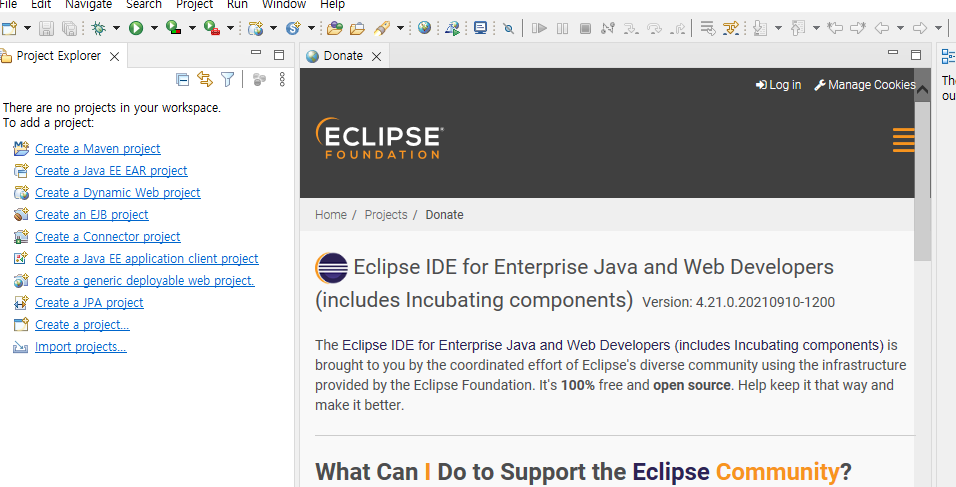Open the Forward history dropdown arrow

click(x=938, y=28)
